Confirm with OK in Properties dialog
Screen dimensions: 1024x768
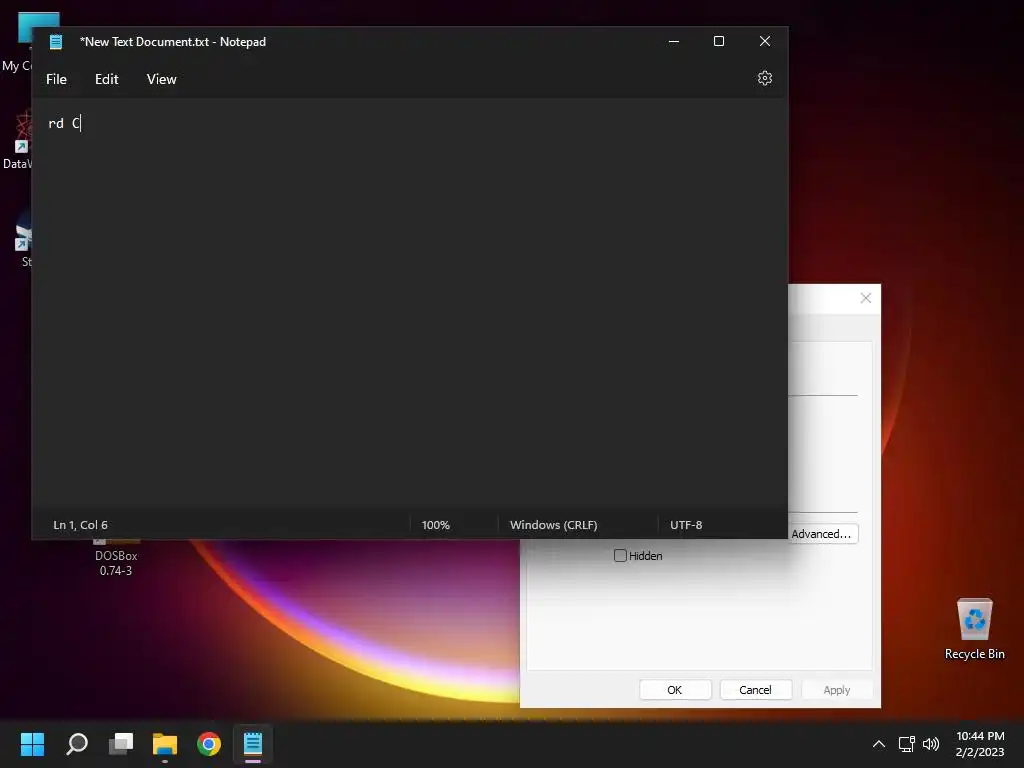675,690
